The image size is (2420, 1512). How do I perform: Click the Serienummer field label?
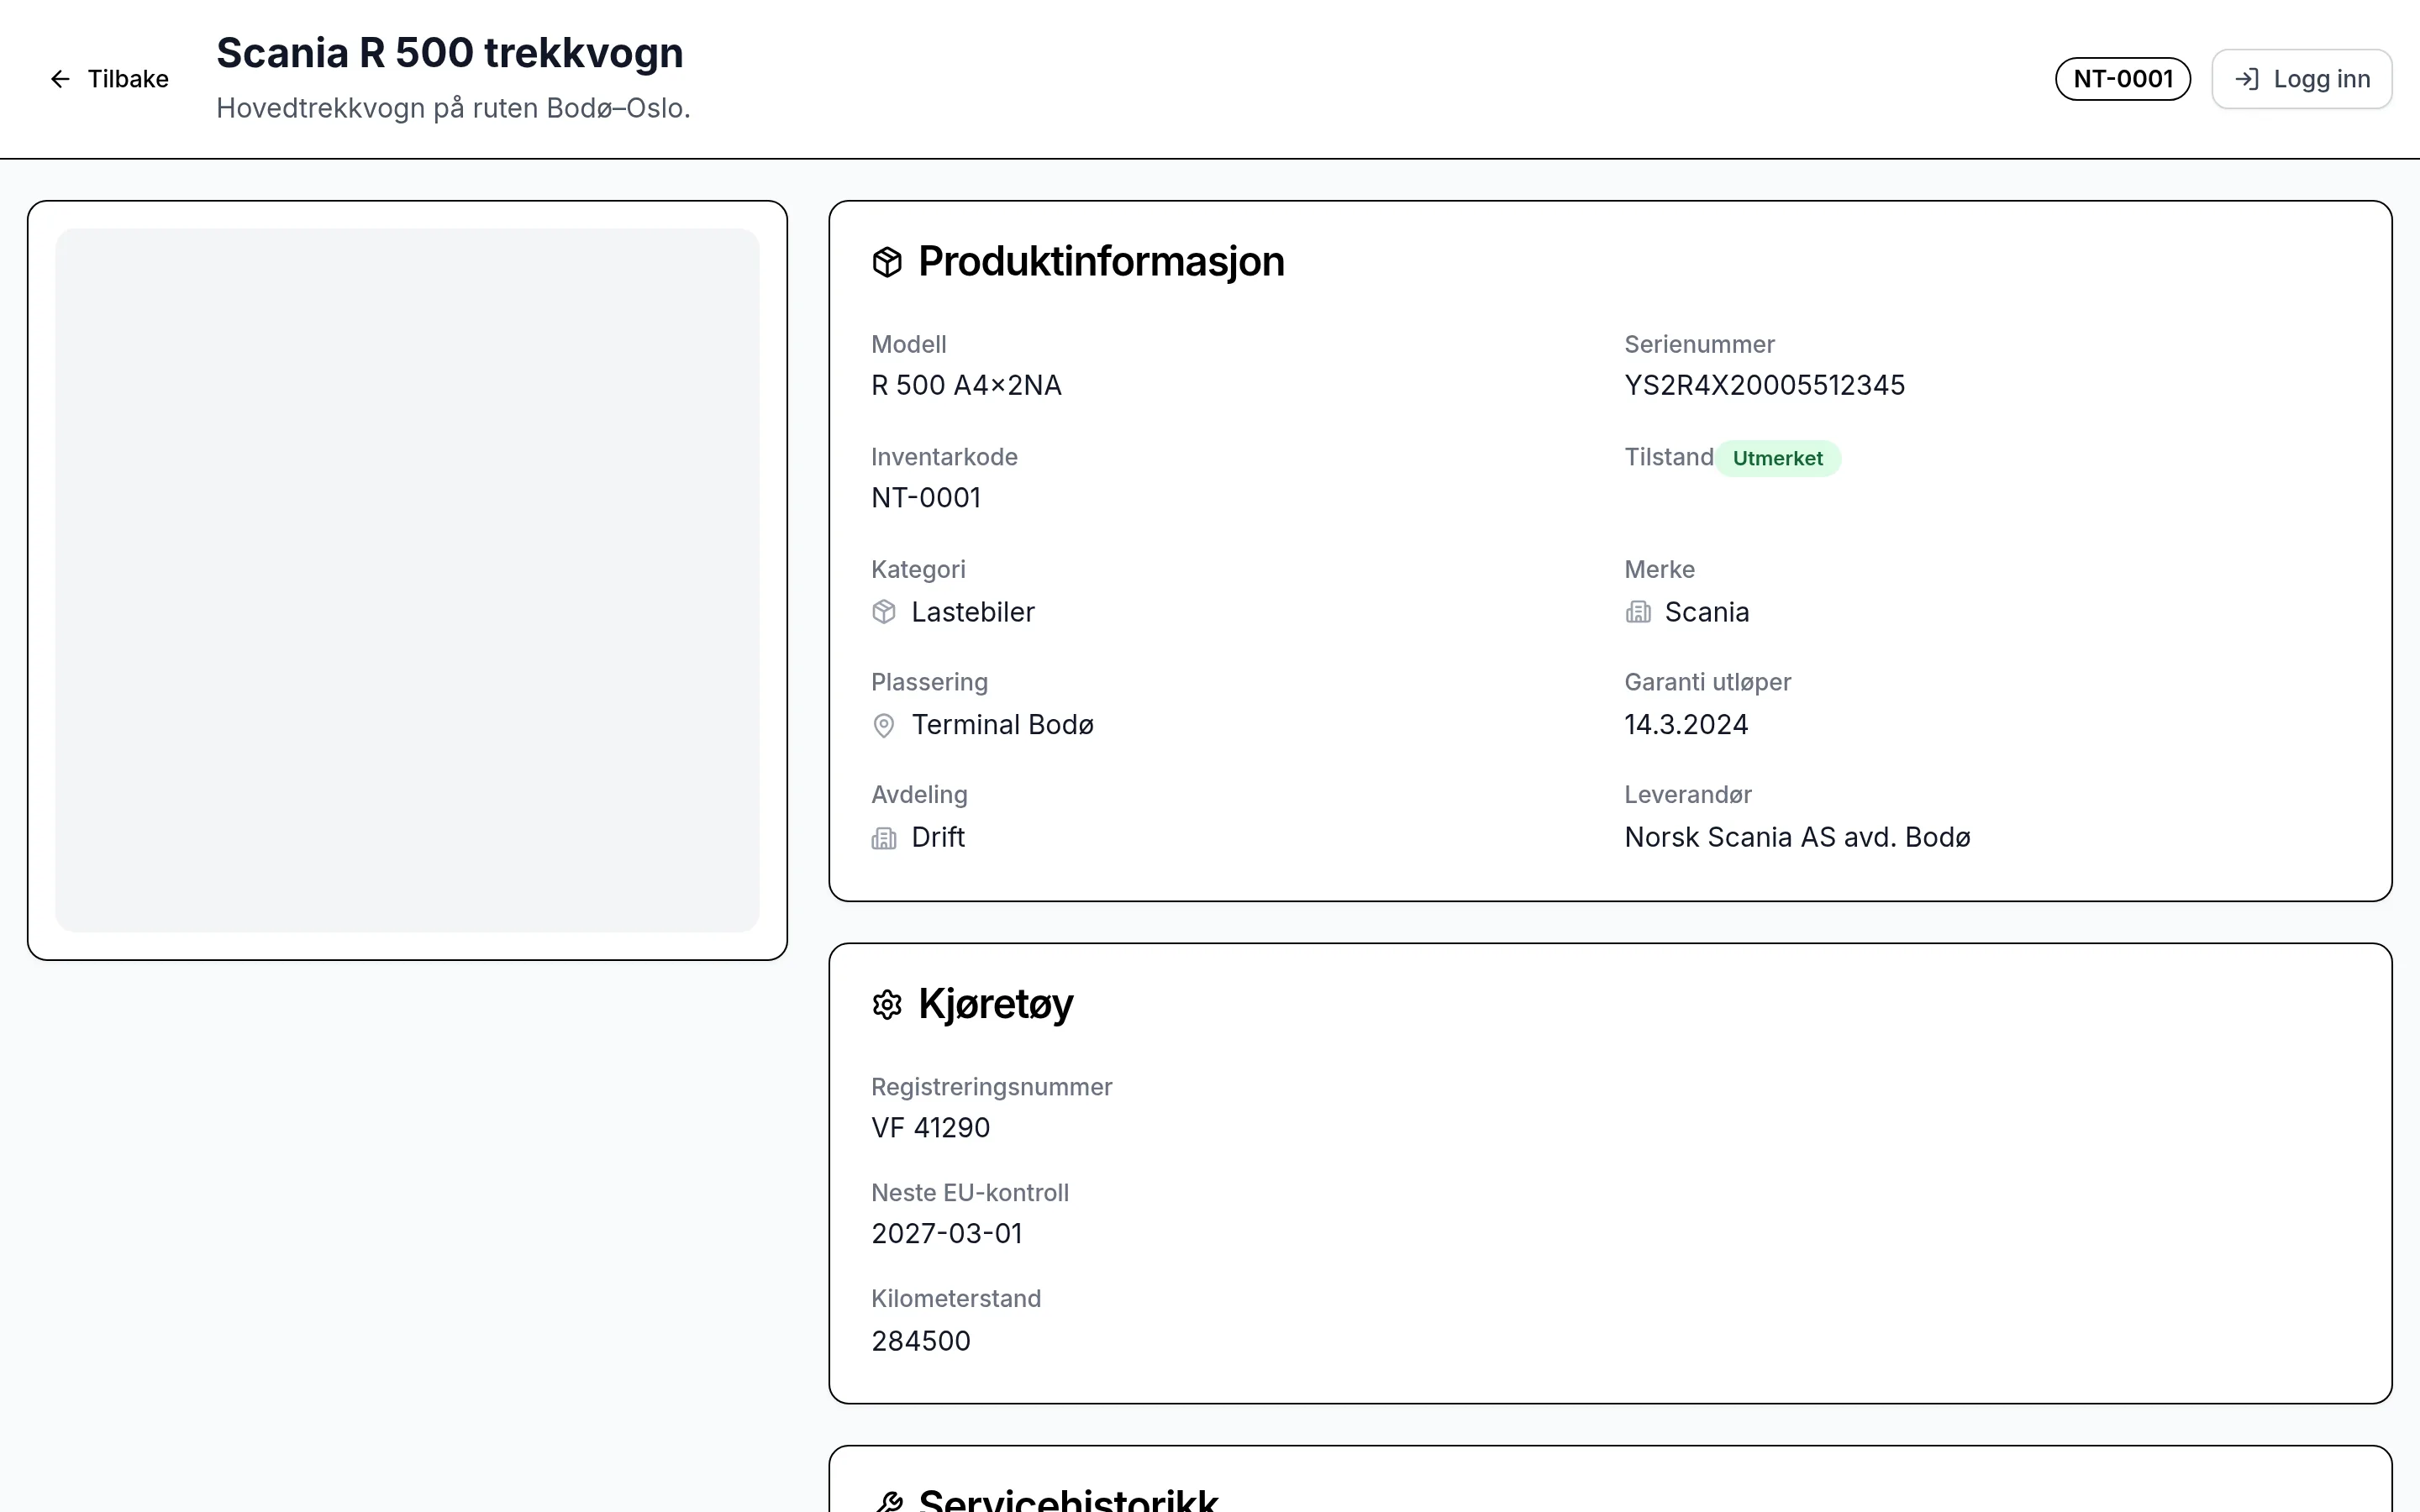(x=1699, y=345)
